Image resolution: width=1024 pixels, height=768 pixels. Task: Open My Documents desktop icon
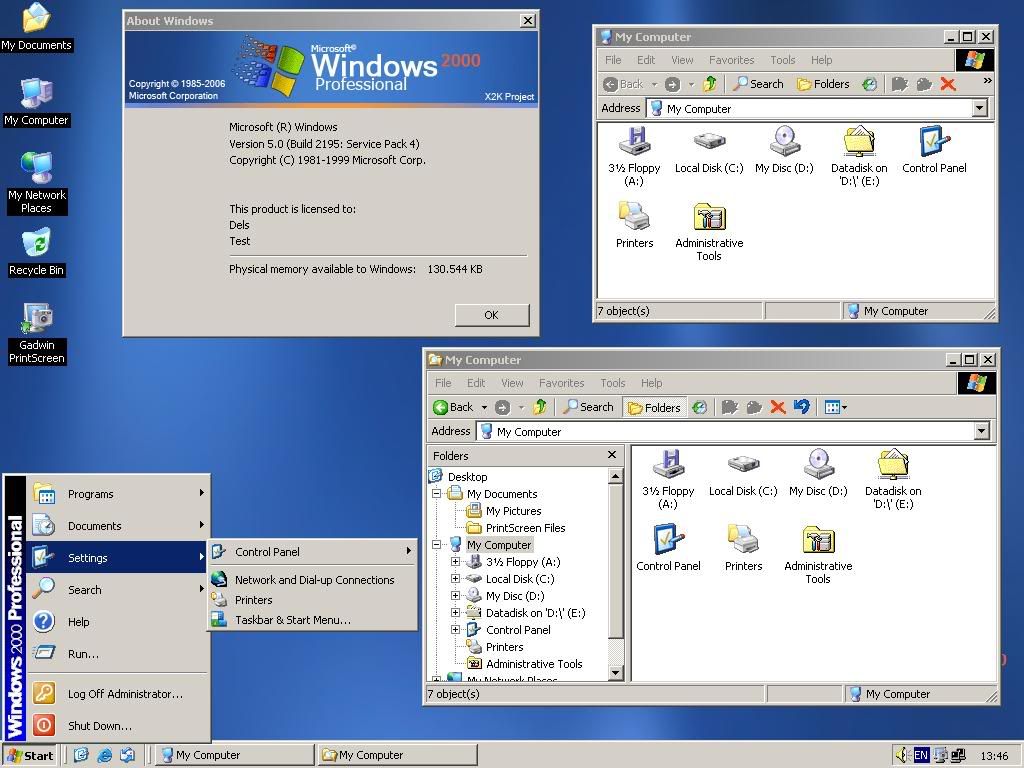coord(36,27)
